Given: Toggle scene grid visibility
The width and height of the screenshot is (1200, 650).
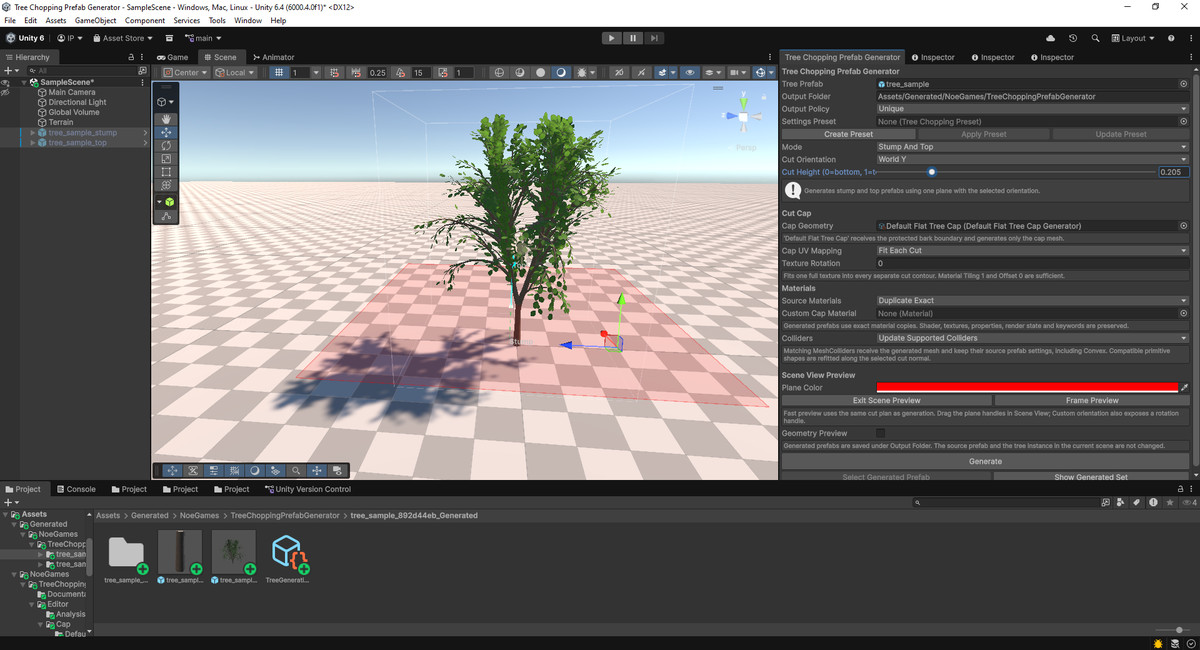Looking at the screenshot, I should point(279,73).
